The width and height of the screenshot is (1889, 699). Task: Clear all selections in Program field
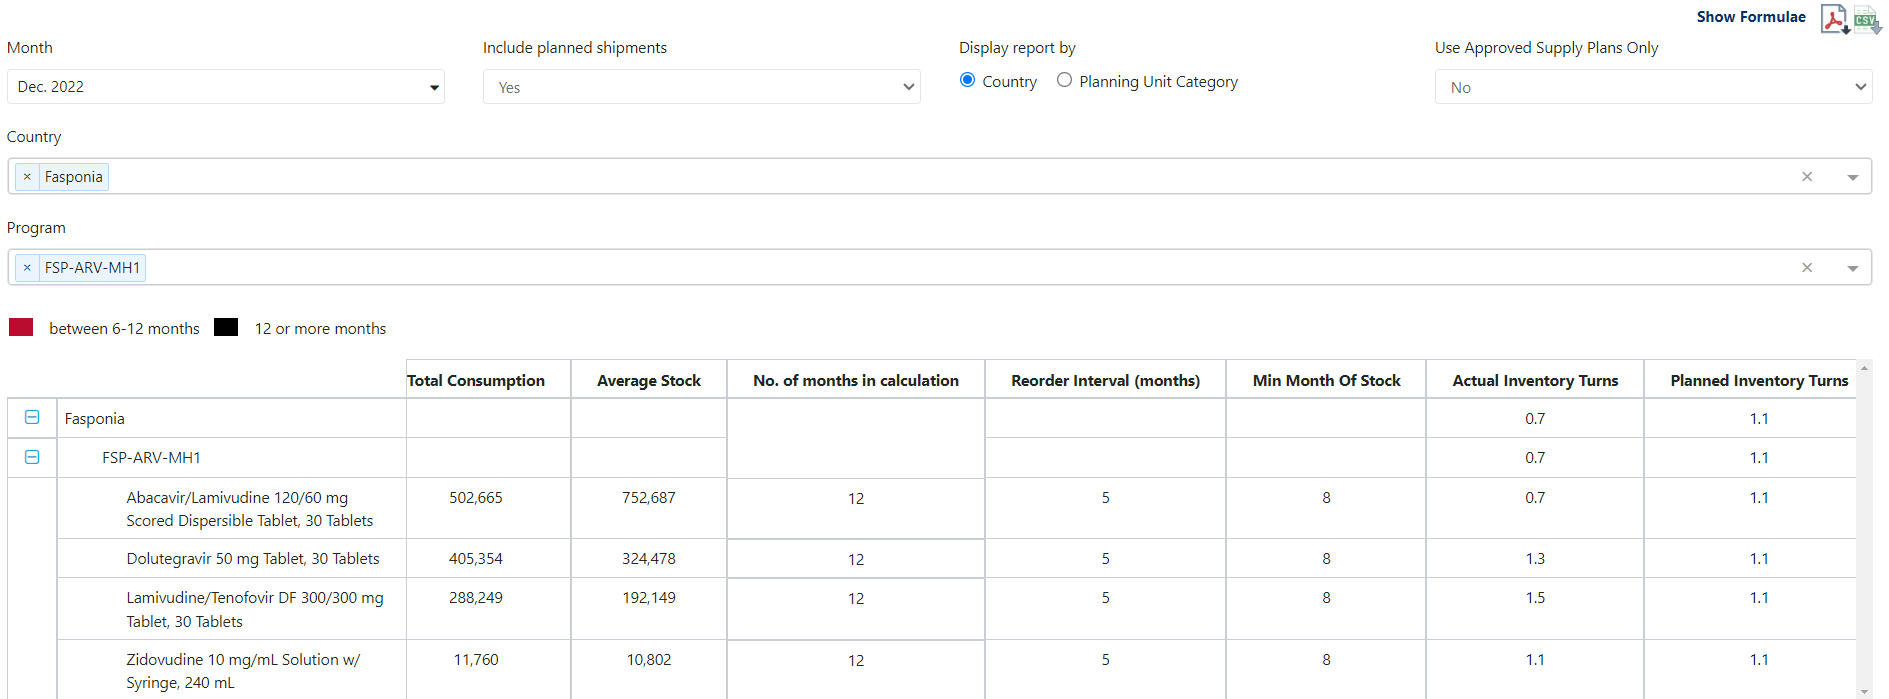(1807, 268)
